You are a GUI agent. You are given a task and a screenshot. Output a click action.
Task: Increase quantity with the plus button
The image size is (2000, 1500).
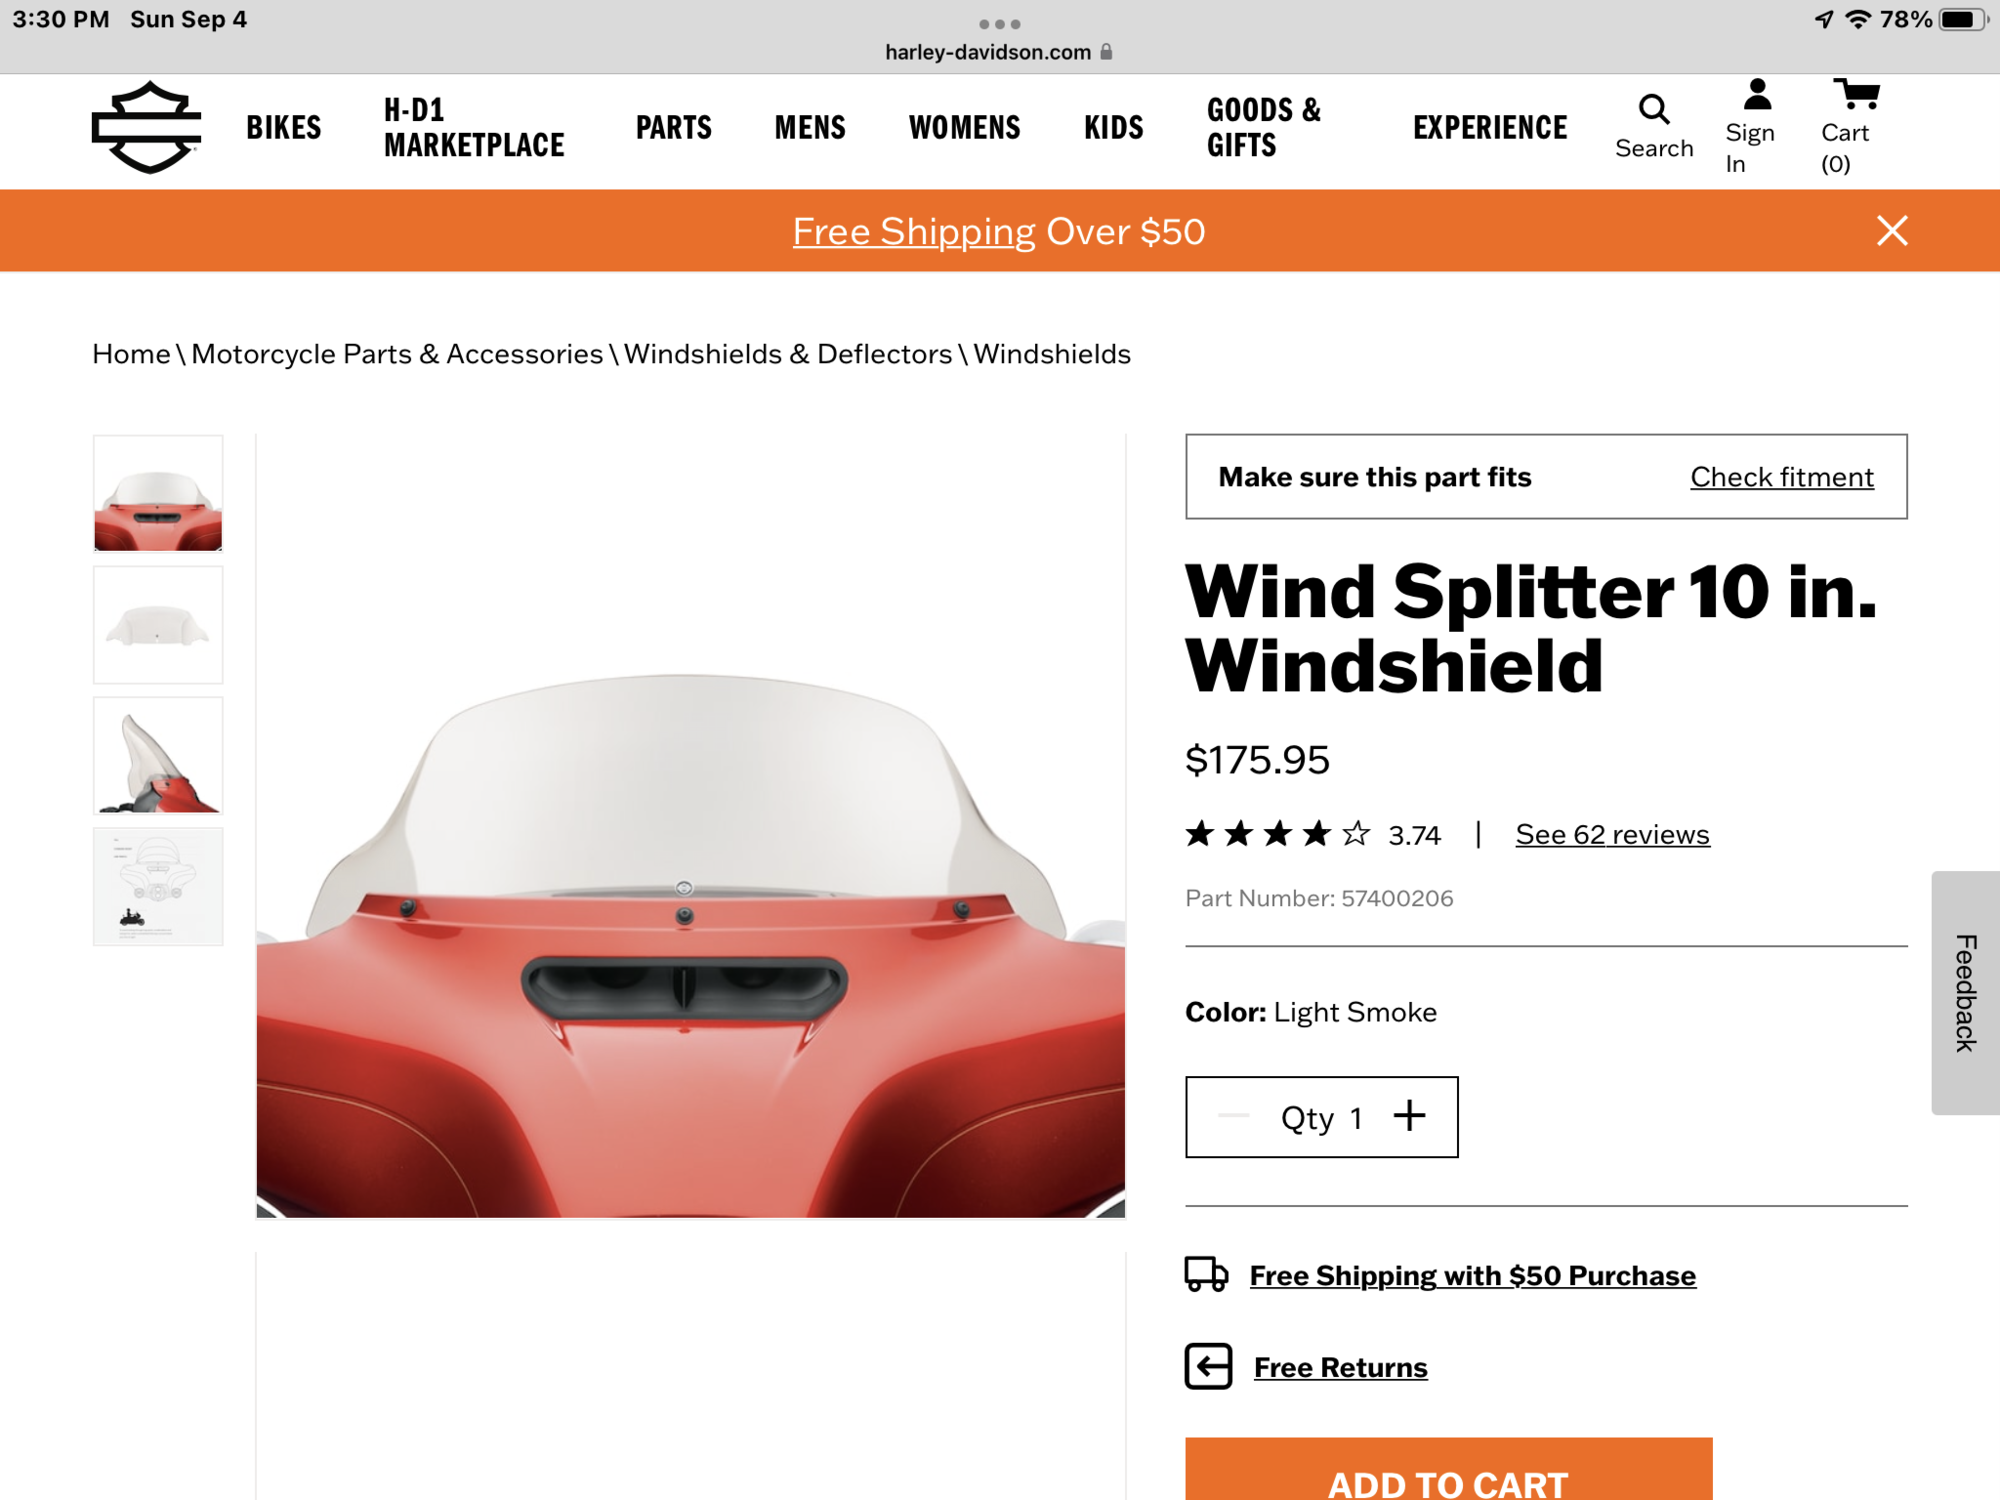tap(1409, 1116)
